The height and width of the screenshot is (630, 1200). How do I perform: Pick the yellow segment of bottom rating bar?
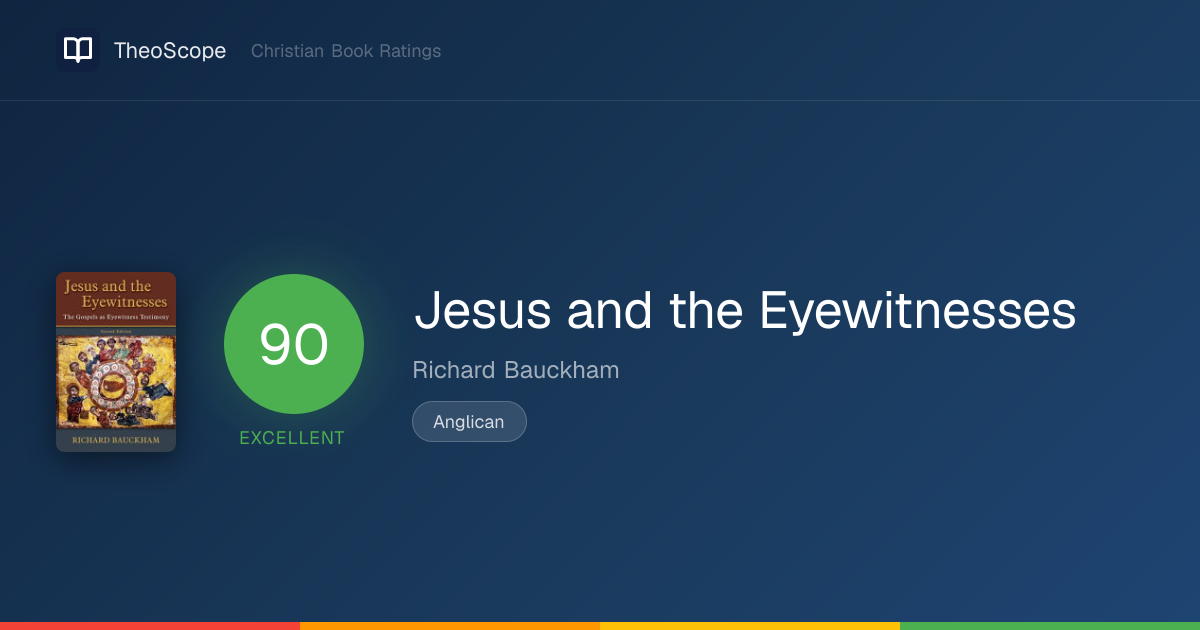750,626
